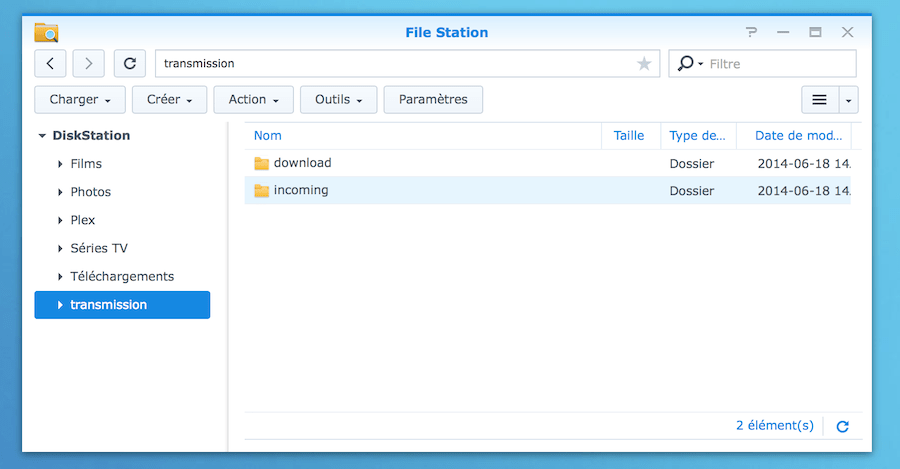Viewport: 900px width, 469px height.
Task: Add transmission to favorites with the star
Action: [644, 63]
